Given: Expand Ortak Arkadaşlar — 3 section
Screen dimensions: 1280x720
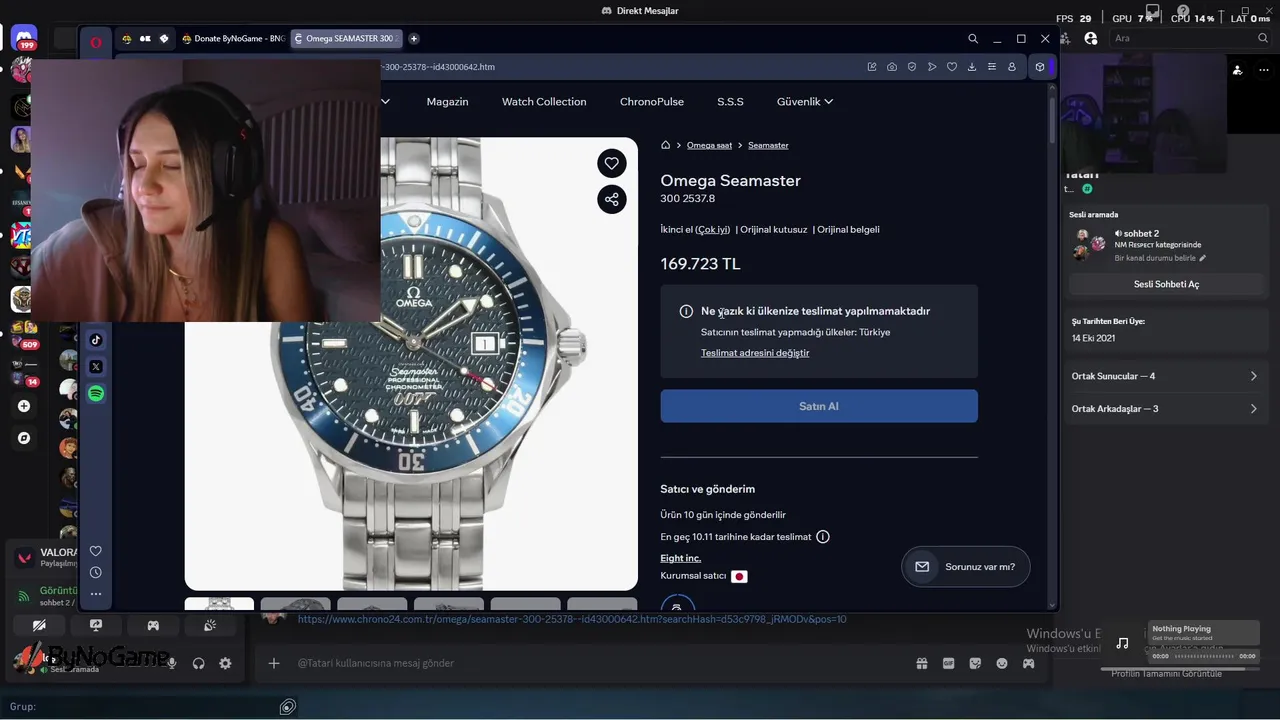Looking at the screenshot, I should point(1164,409).
